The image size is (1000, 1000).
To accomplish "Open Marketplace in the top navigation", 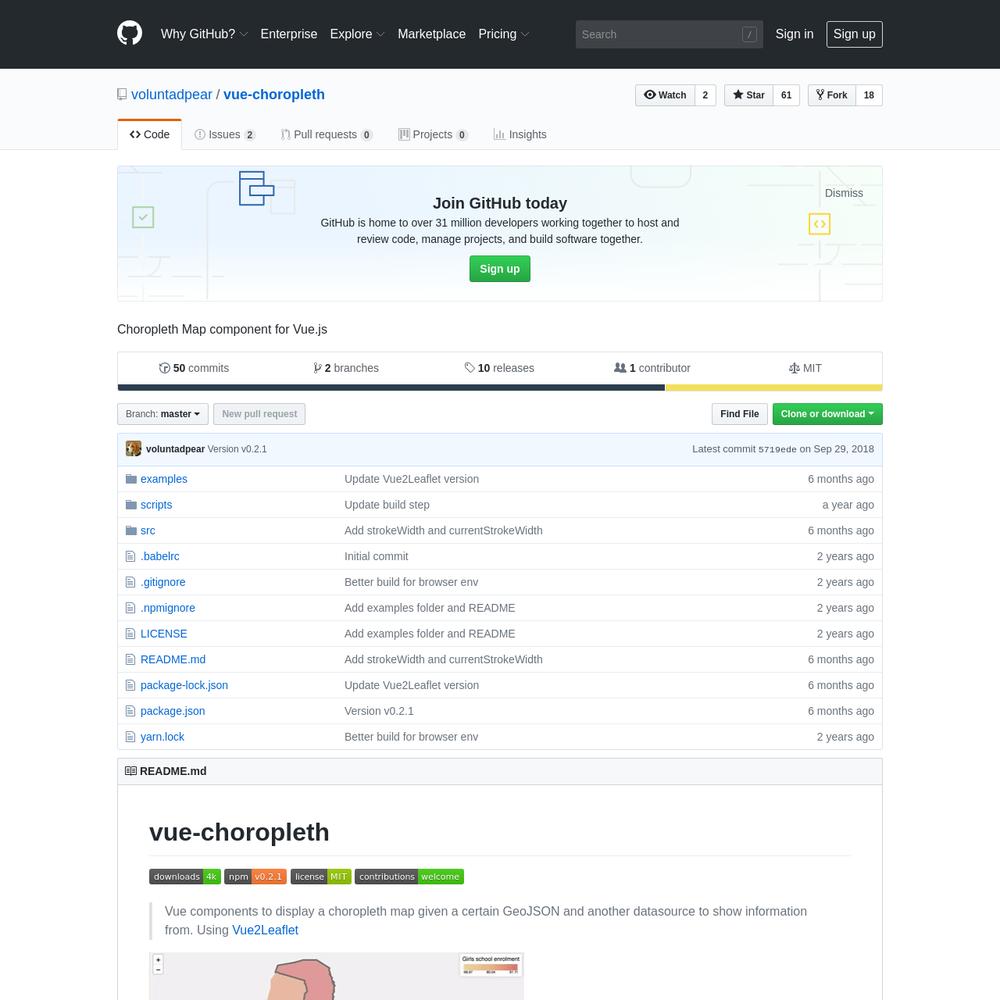I will [x=432, y=34].
